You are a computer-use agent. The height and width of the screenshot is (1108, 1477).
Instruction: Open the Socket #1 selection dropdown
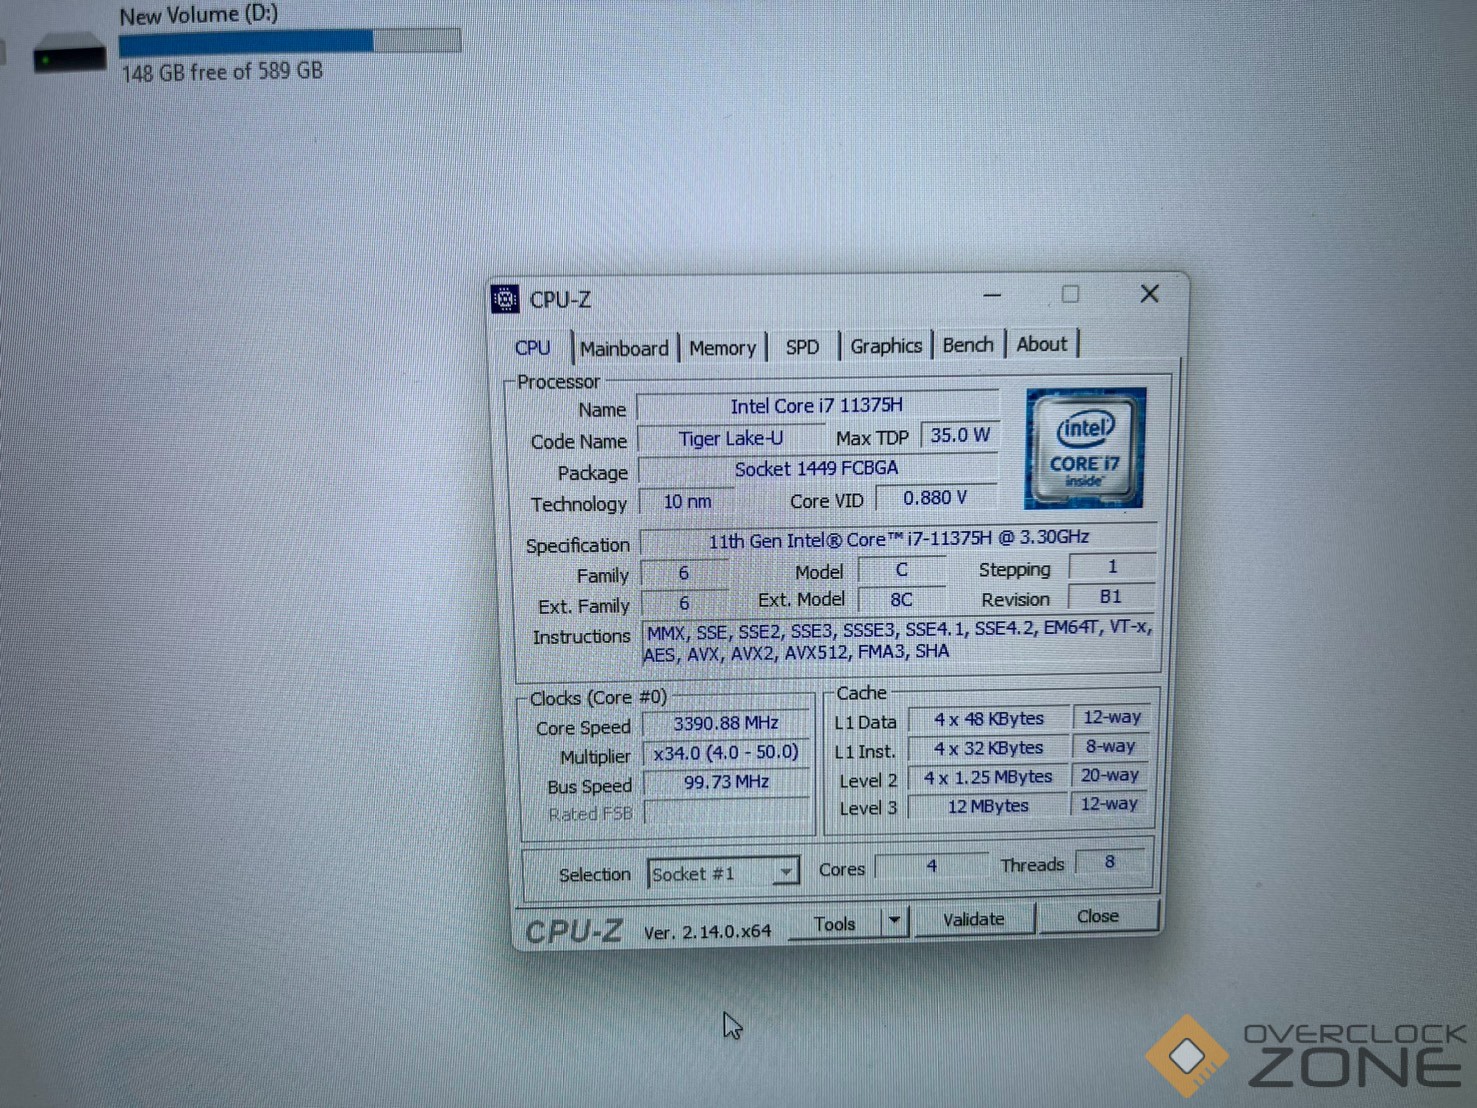pyautogui.click(x=786, y=872)
